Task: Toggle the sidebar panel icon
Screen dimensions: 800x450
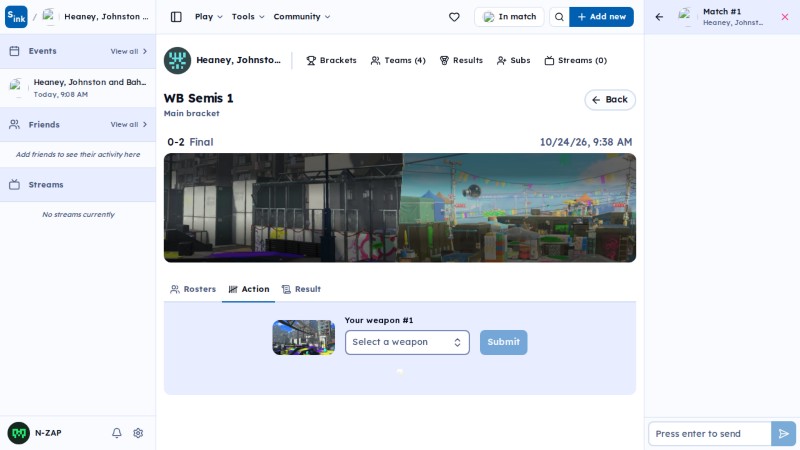Action: [176, 17]
